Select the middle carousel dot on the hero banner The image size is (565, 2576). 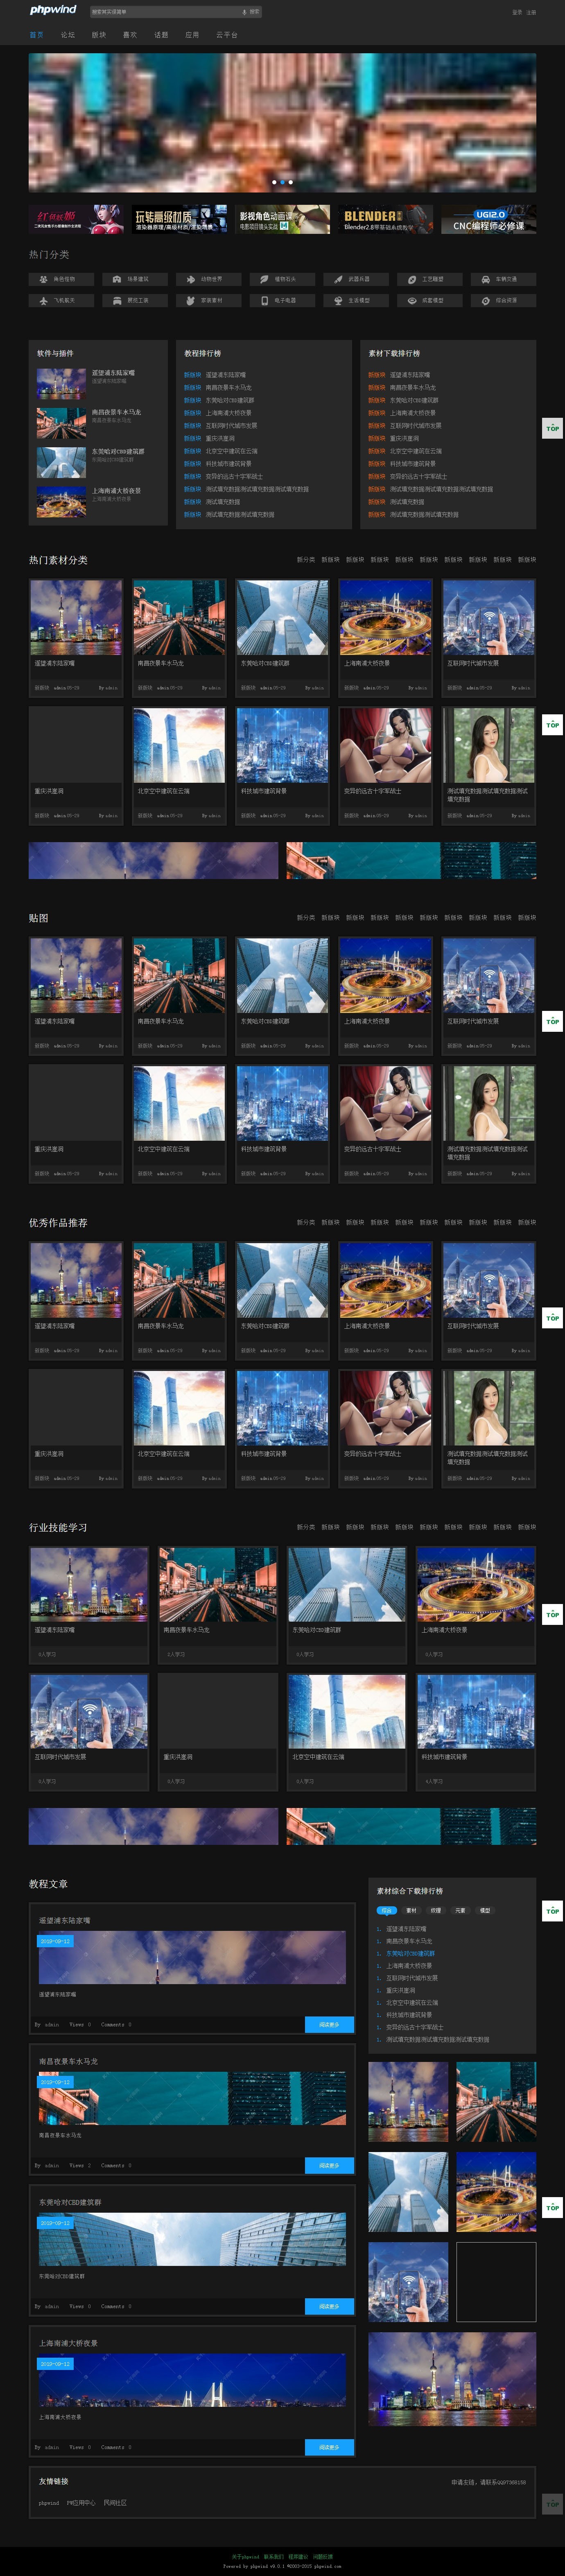pyautogui.click(x=282, y=182)
